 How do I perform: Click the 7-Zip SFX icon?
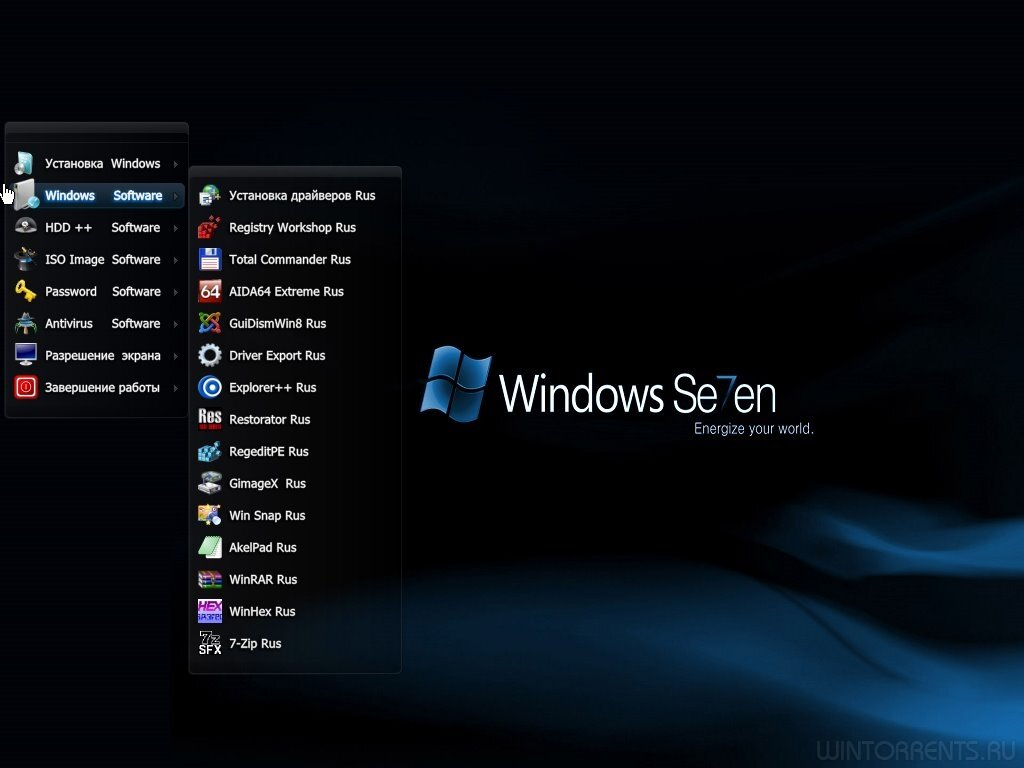click(x=210, y=643)
